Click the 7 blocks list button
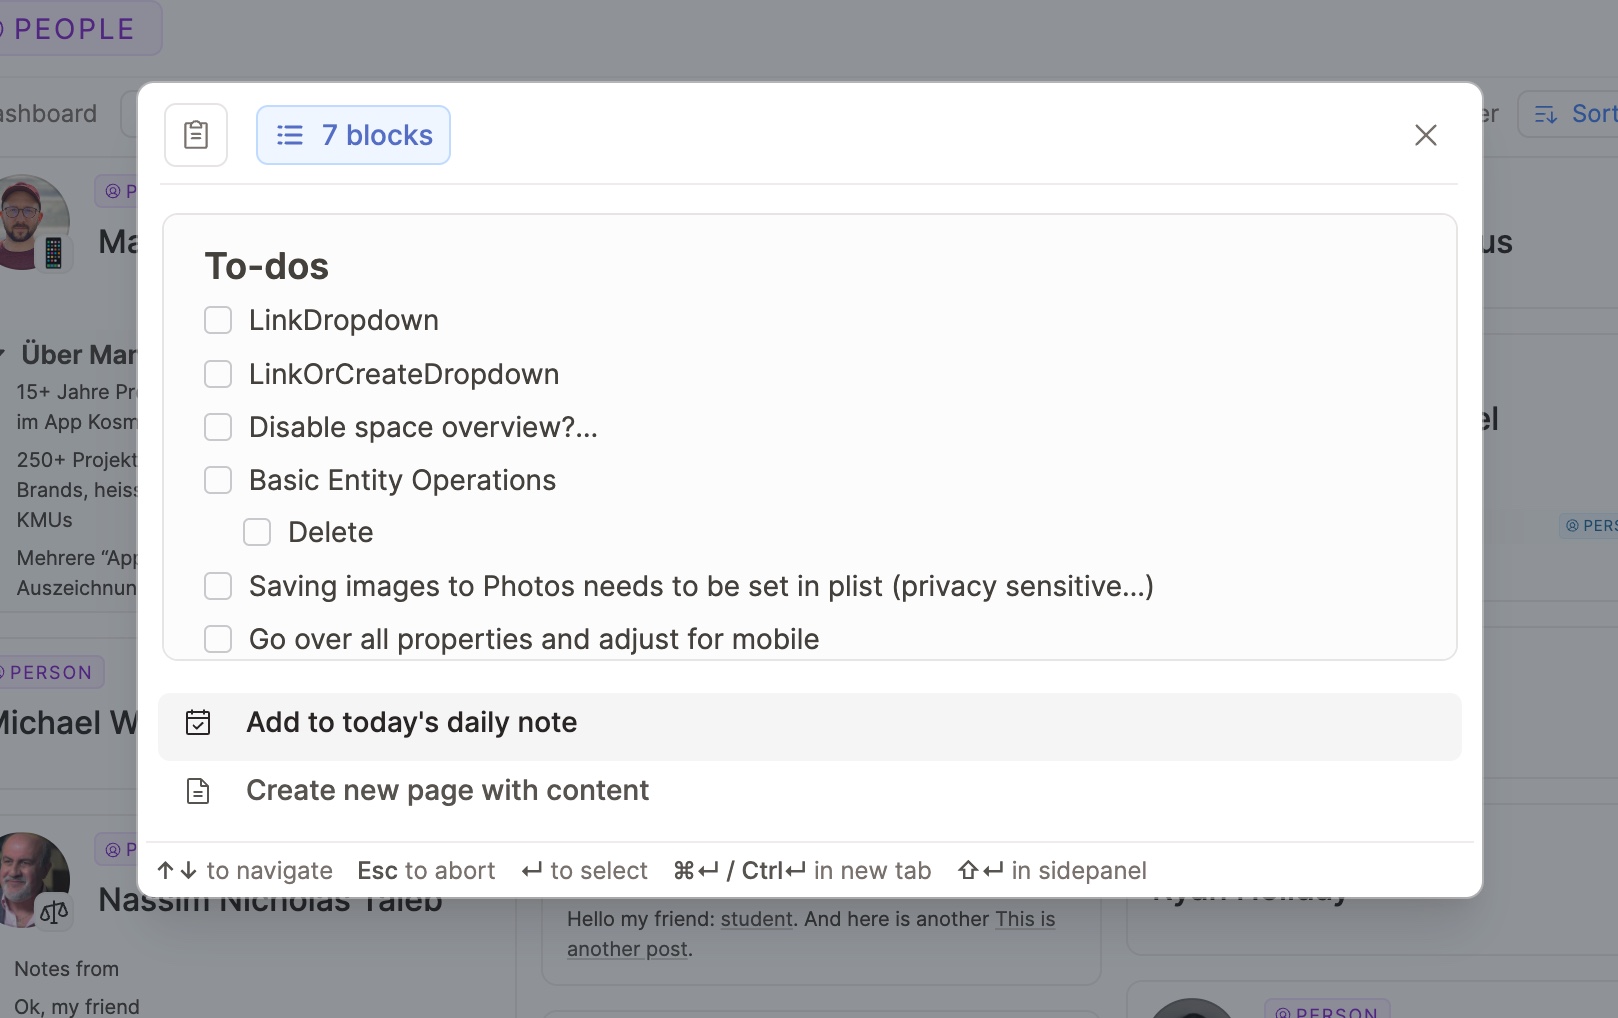The height and width of the screenshot is (1018, 1618). pos(353,135)
